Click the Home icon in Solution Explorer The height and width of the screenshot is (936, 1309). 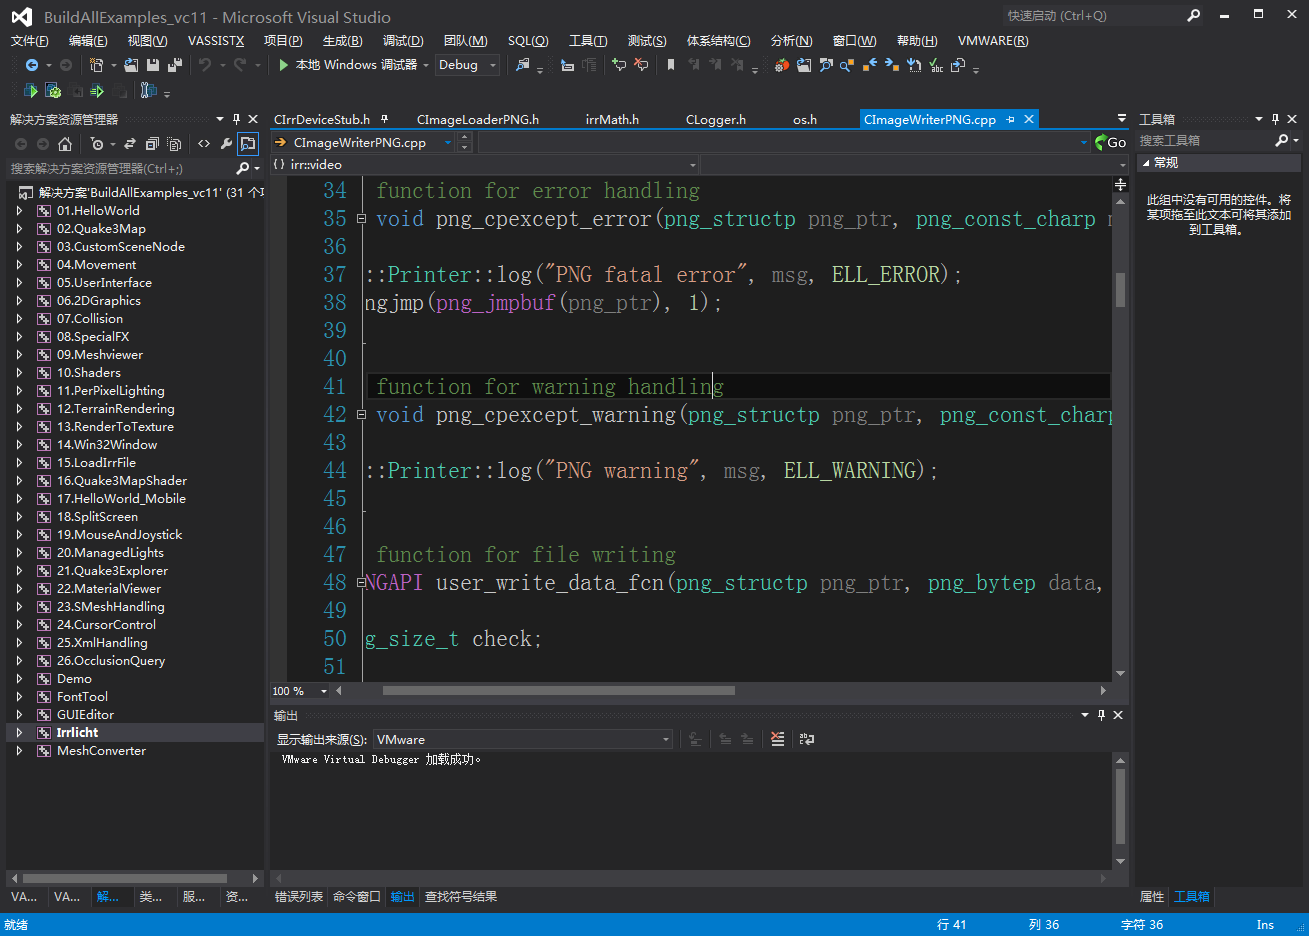(x=65, y=144)
